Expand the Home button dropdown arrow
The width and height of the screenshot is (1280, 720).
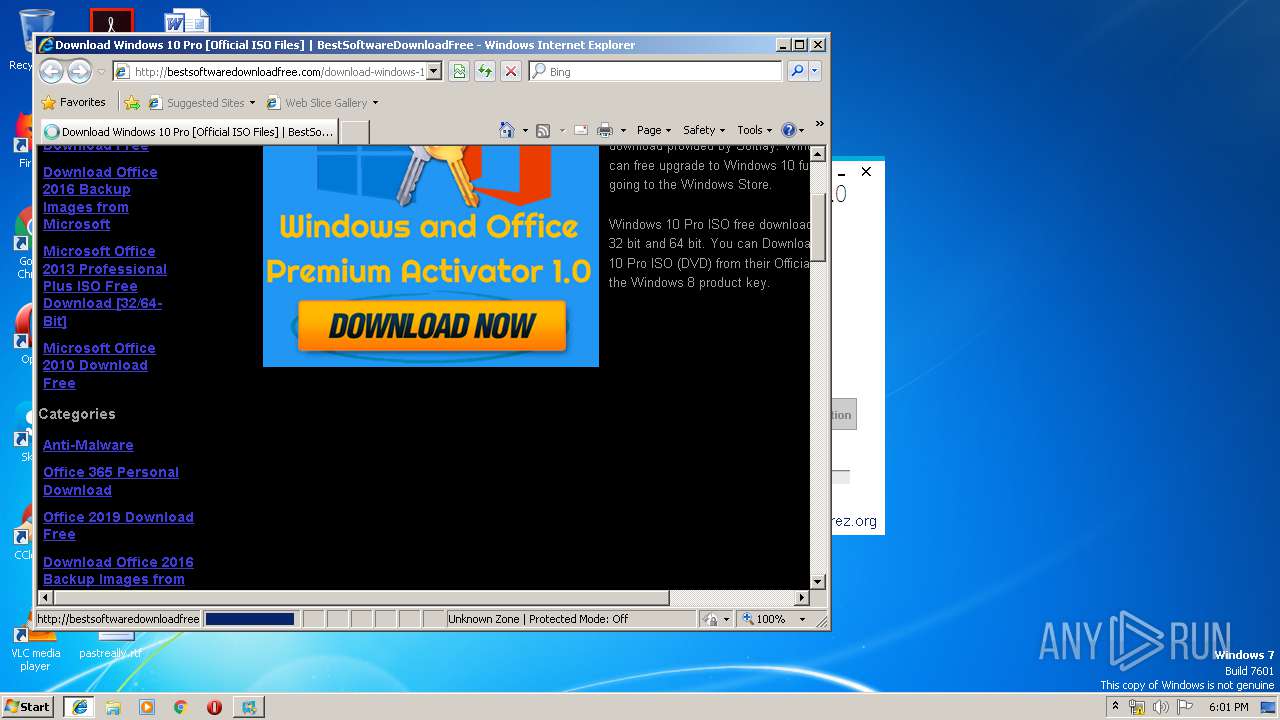pos(525,130)
